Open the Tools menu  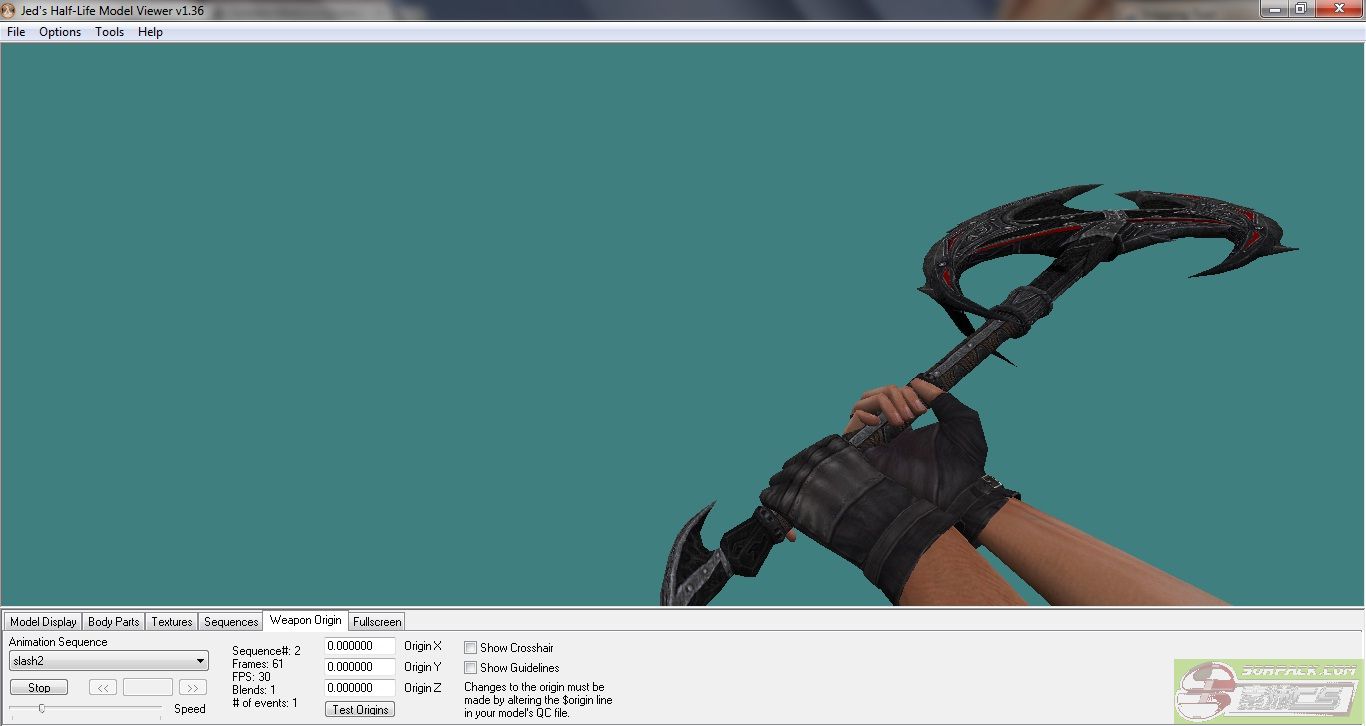[109, 32]
